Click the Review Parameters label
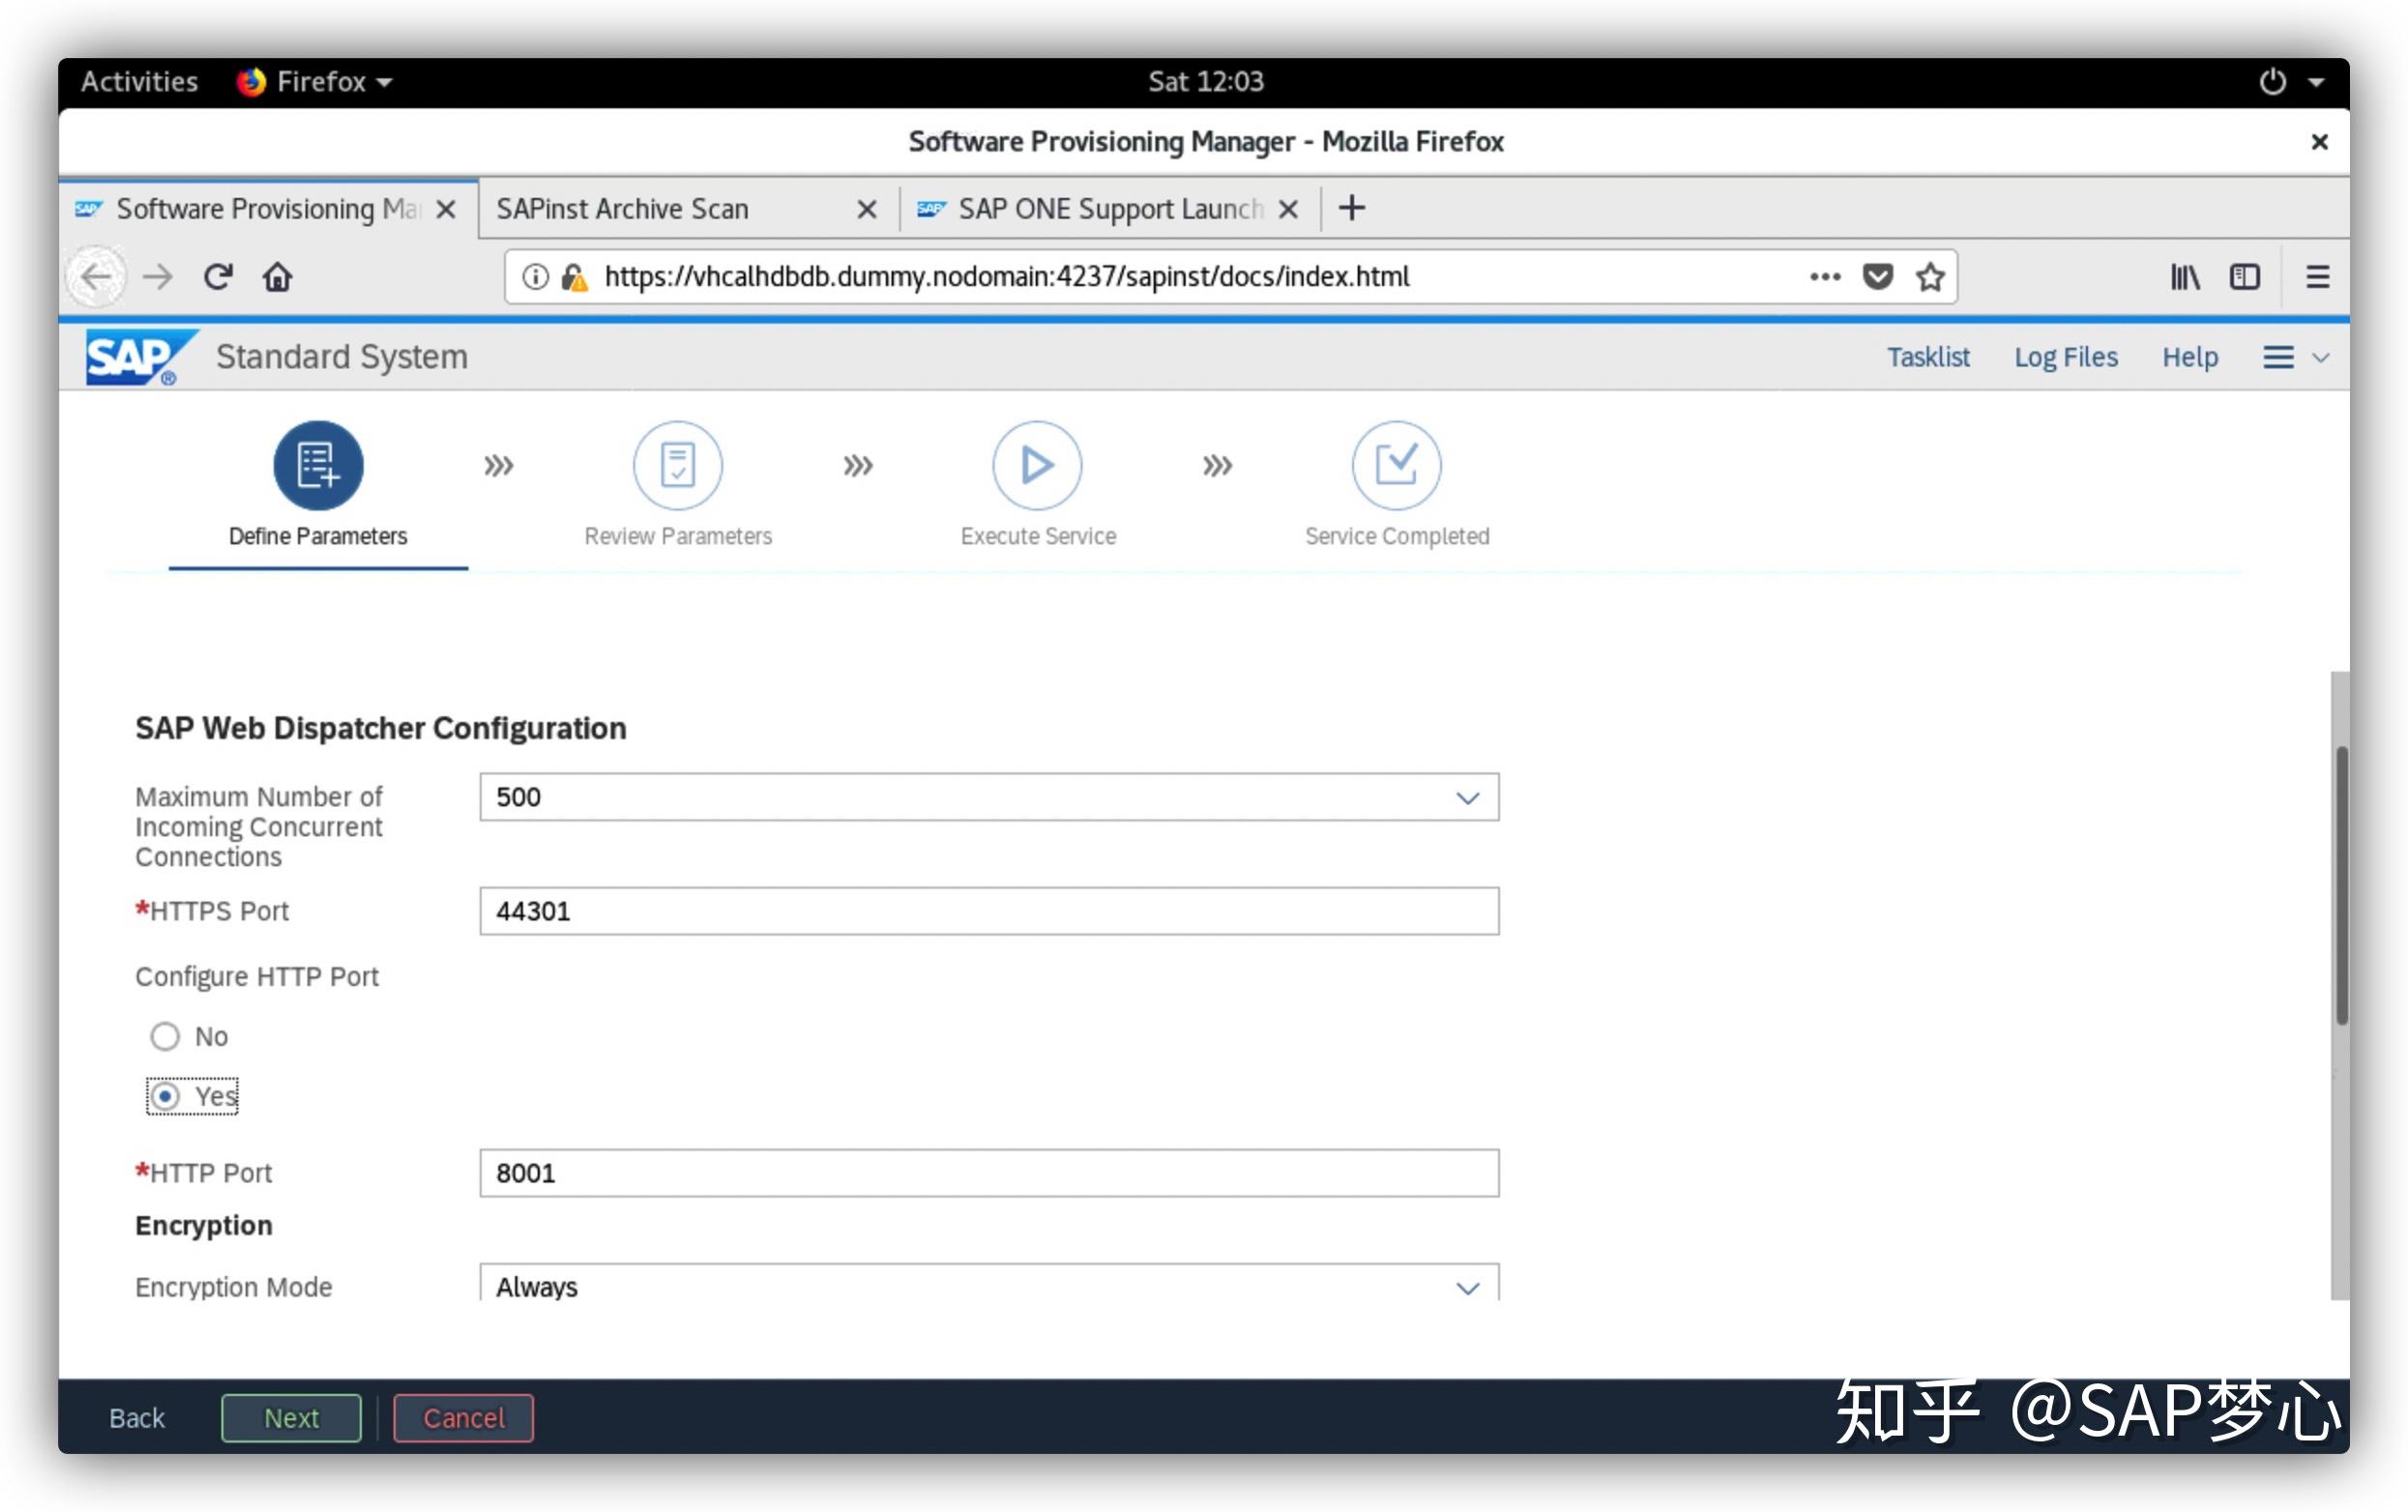The height and width of the screenshot is (1512, 2408). 678,537
